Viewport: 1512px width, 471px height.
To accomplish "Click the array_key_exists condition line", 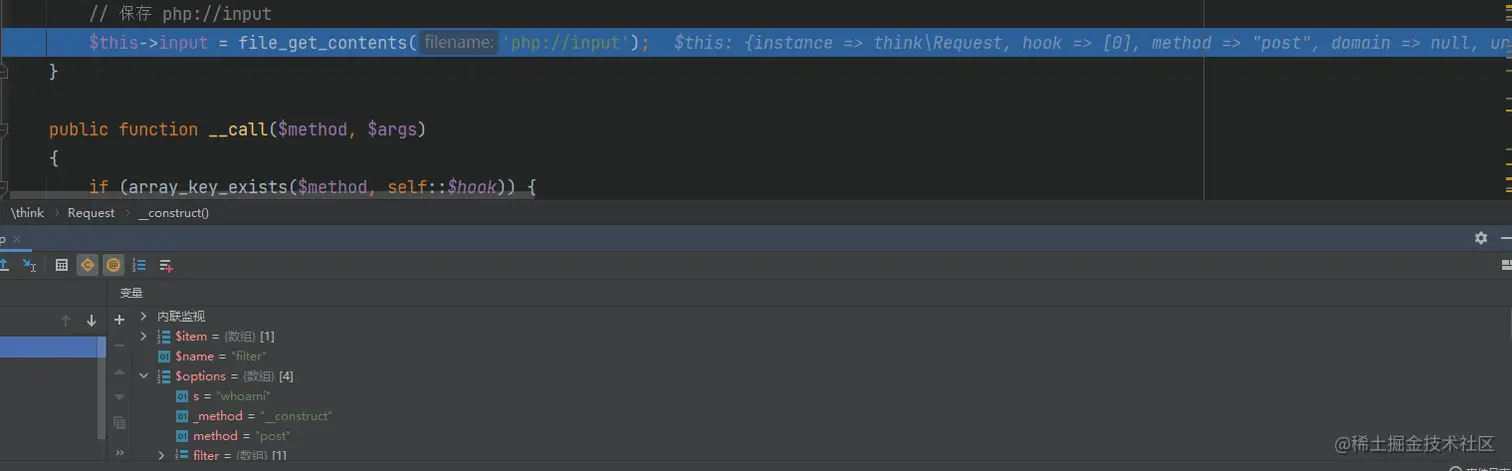I will (x=313, y=187).
